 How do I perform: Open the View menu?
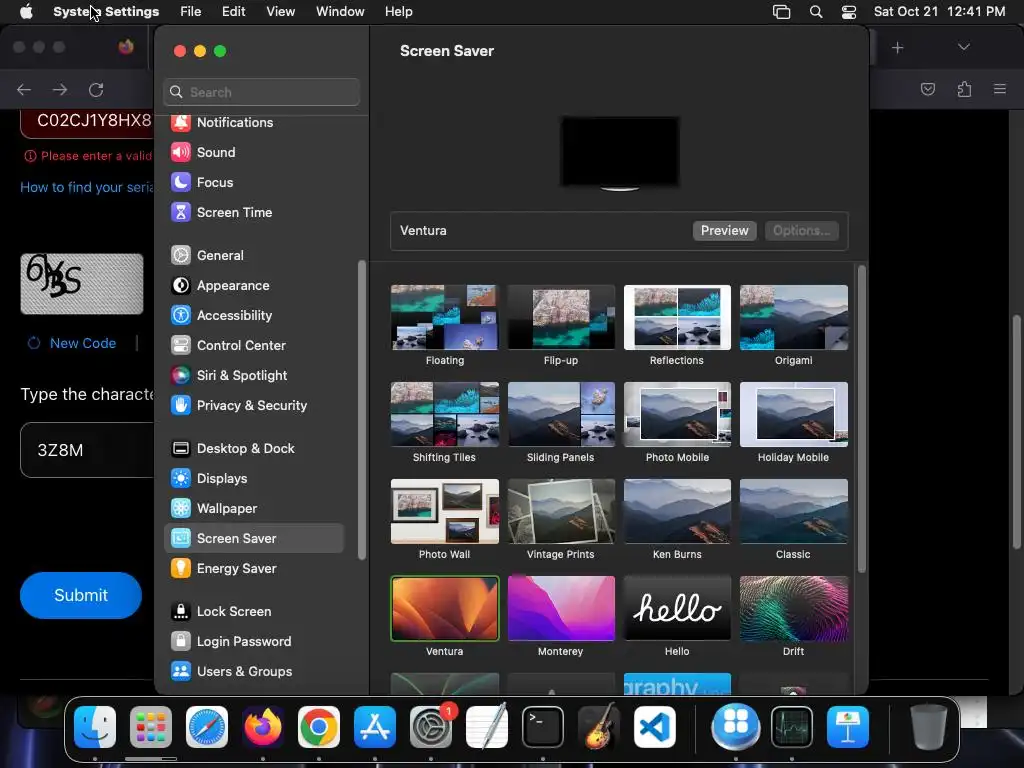pos(281,12)
